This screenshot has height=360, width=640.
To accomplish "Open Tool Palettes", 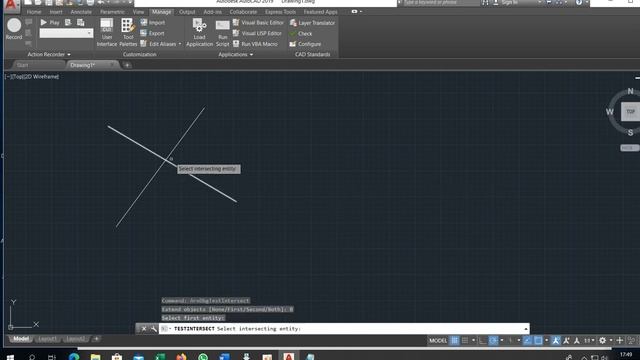I will [128, 32].
